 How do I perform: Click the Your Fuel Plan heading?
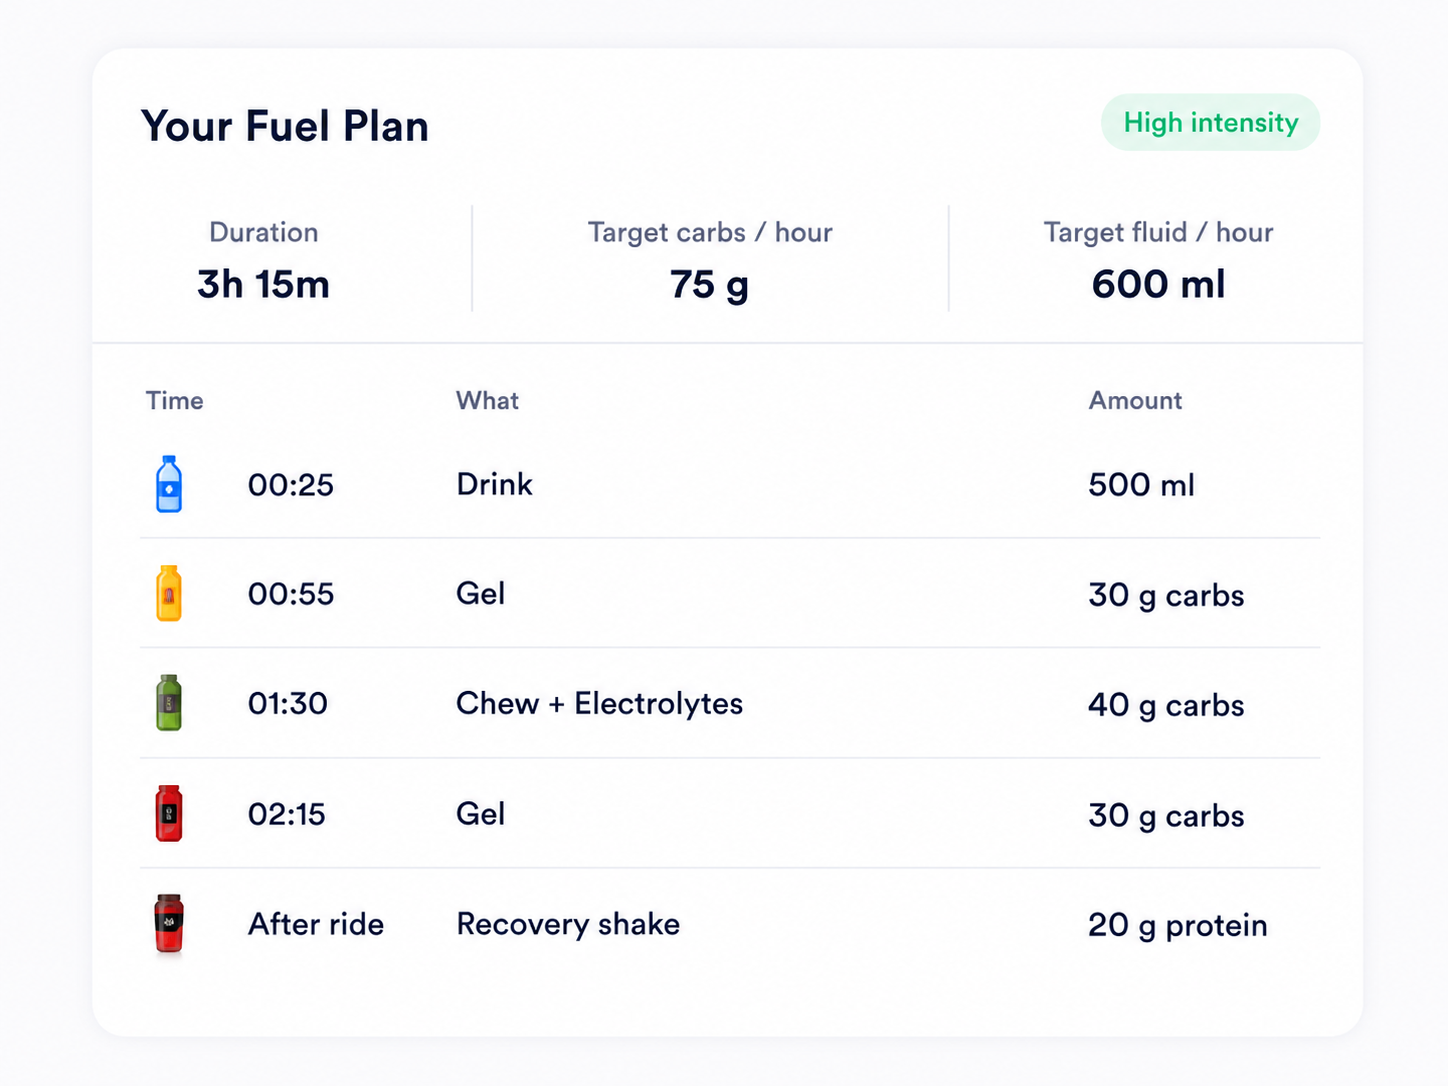pyautogui.click(x=285, y=127)
